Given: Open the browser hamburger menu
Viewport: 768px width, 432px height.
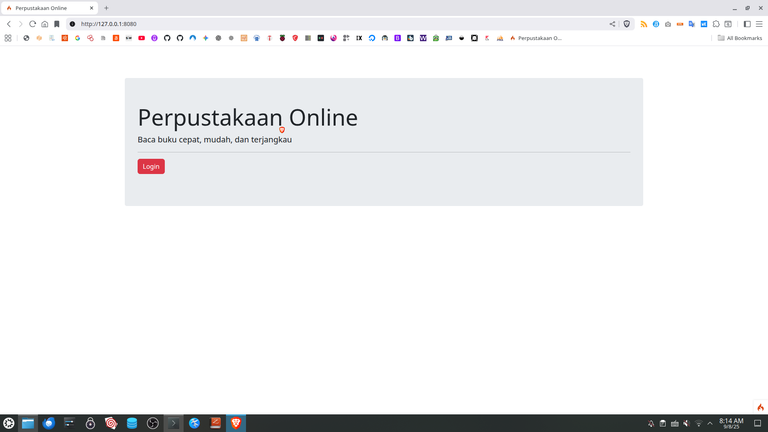Looking at the screenshot, I should [759, 24].
